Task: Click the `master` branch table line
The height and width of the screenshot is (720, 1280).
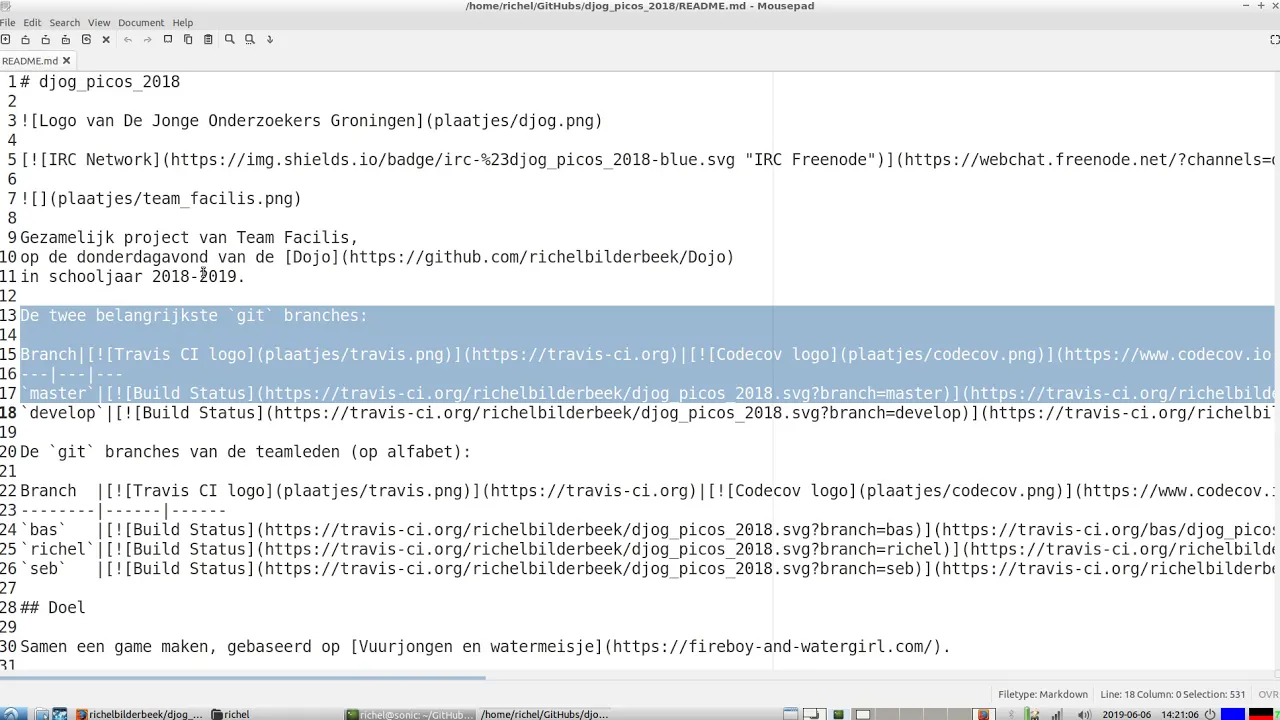Action: click(x=647, y=394)
